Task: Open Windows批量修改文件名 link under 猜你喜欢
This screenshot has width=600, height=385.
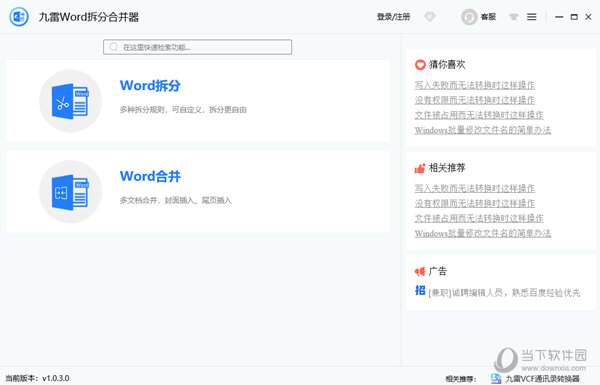Action: coord(483,130)
